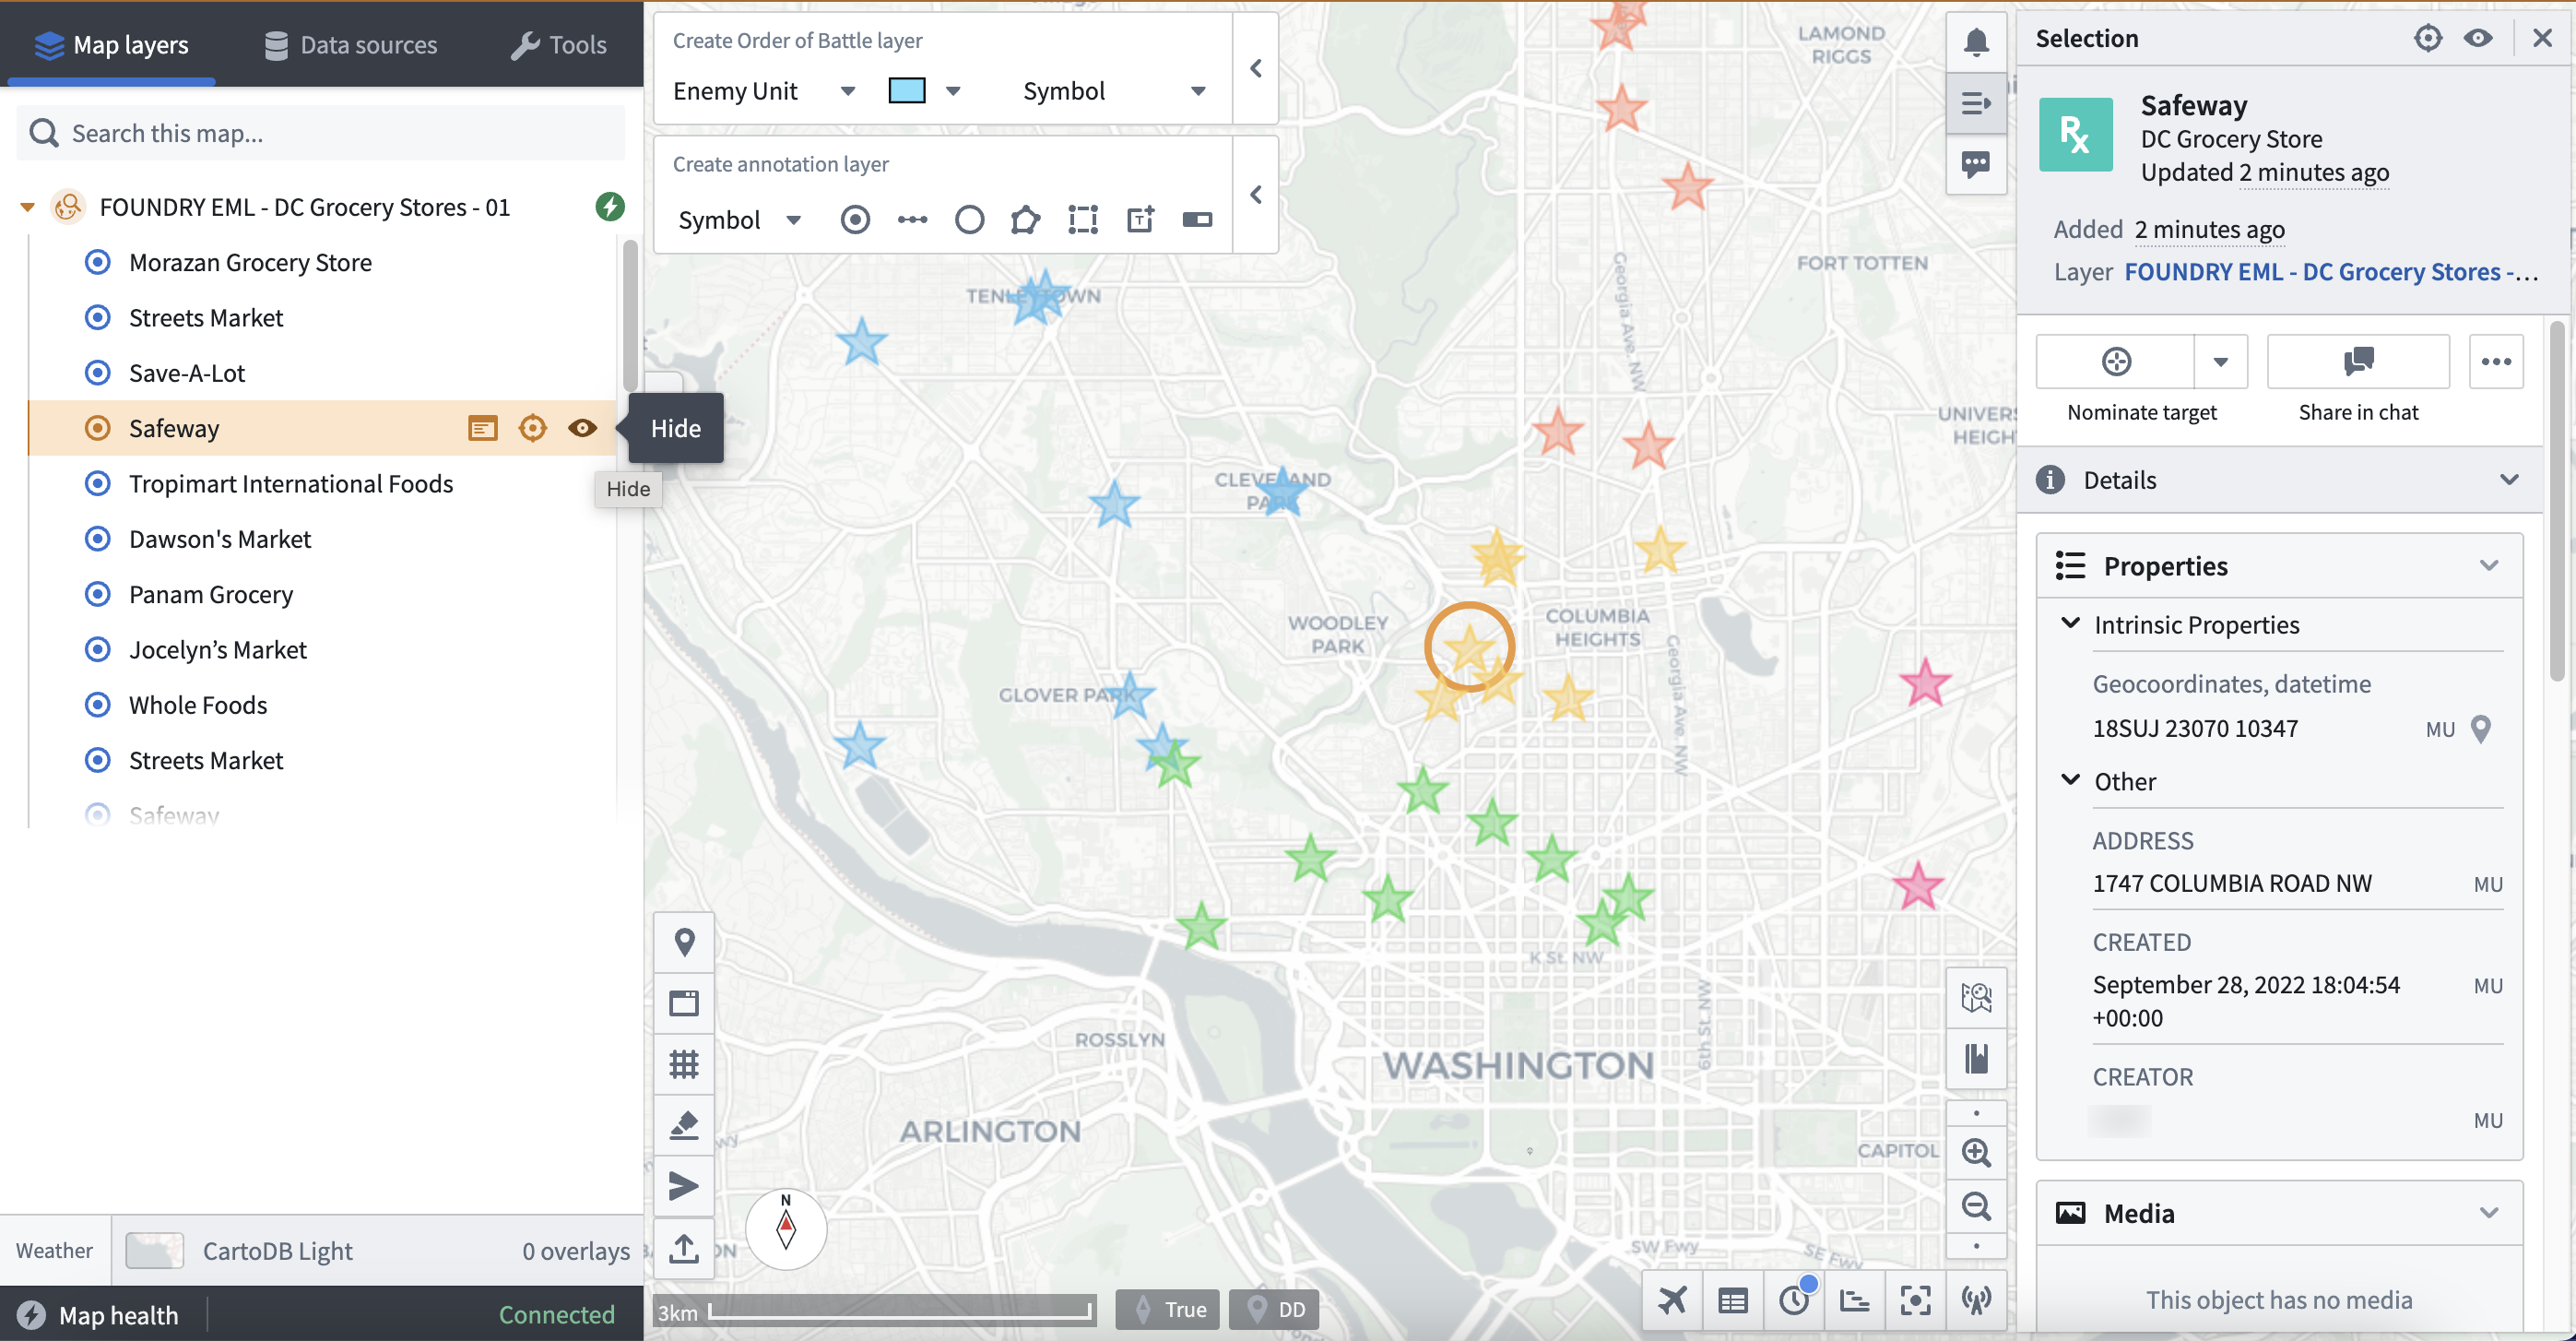The height and width of the screenshot is (1341, 2576).
Task: Select the point annotation tool
Action: click(855, 219)
